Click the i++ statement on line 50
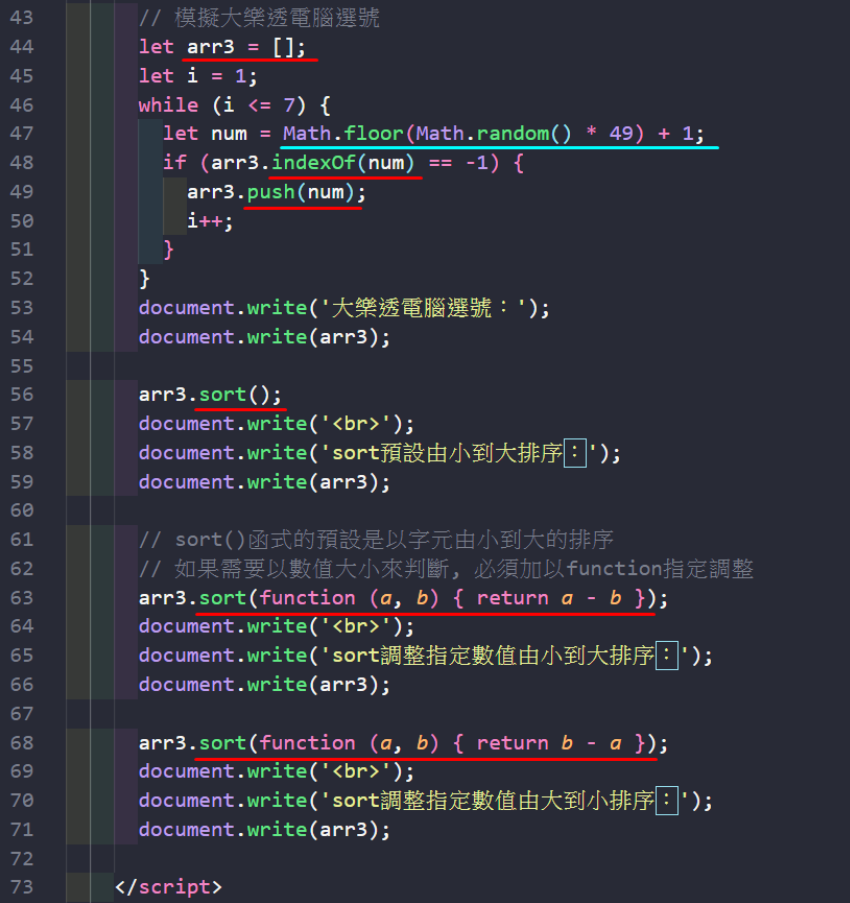 (210, 221)
